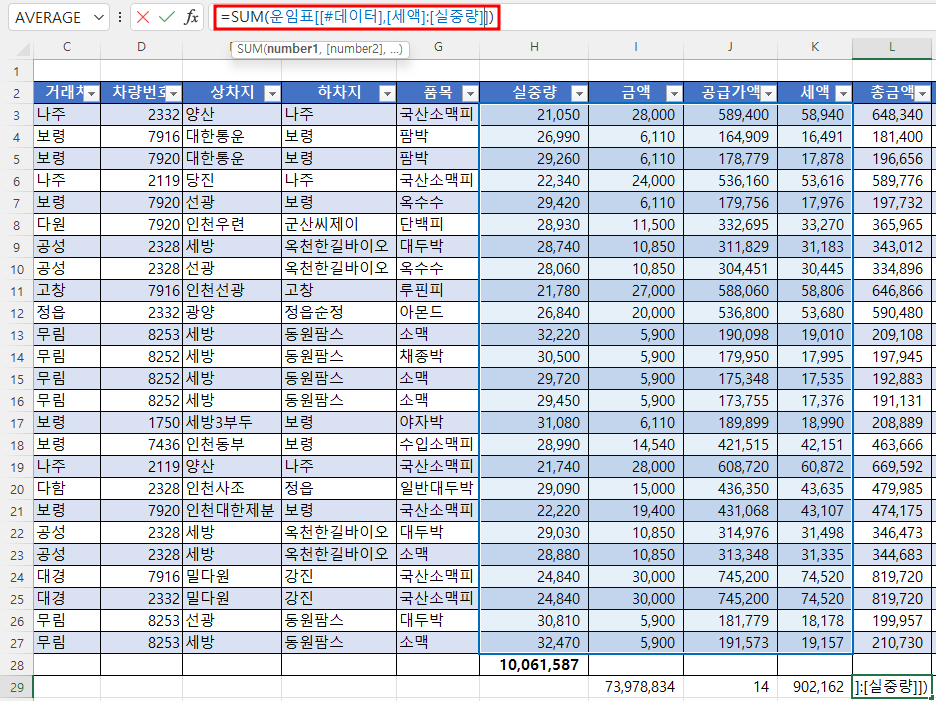Screen dimensions: 936x701
Task: Open the 품목 column filter dropdown
Action: point(470,93)
